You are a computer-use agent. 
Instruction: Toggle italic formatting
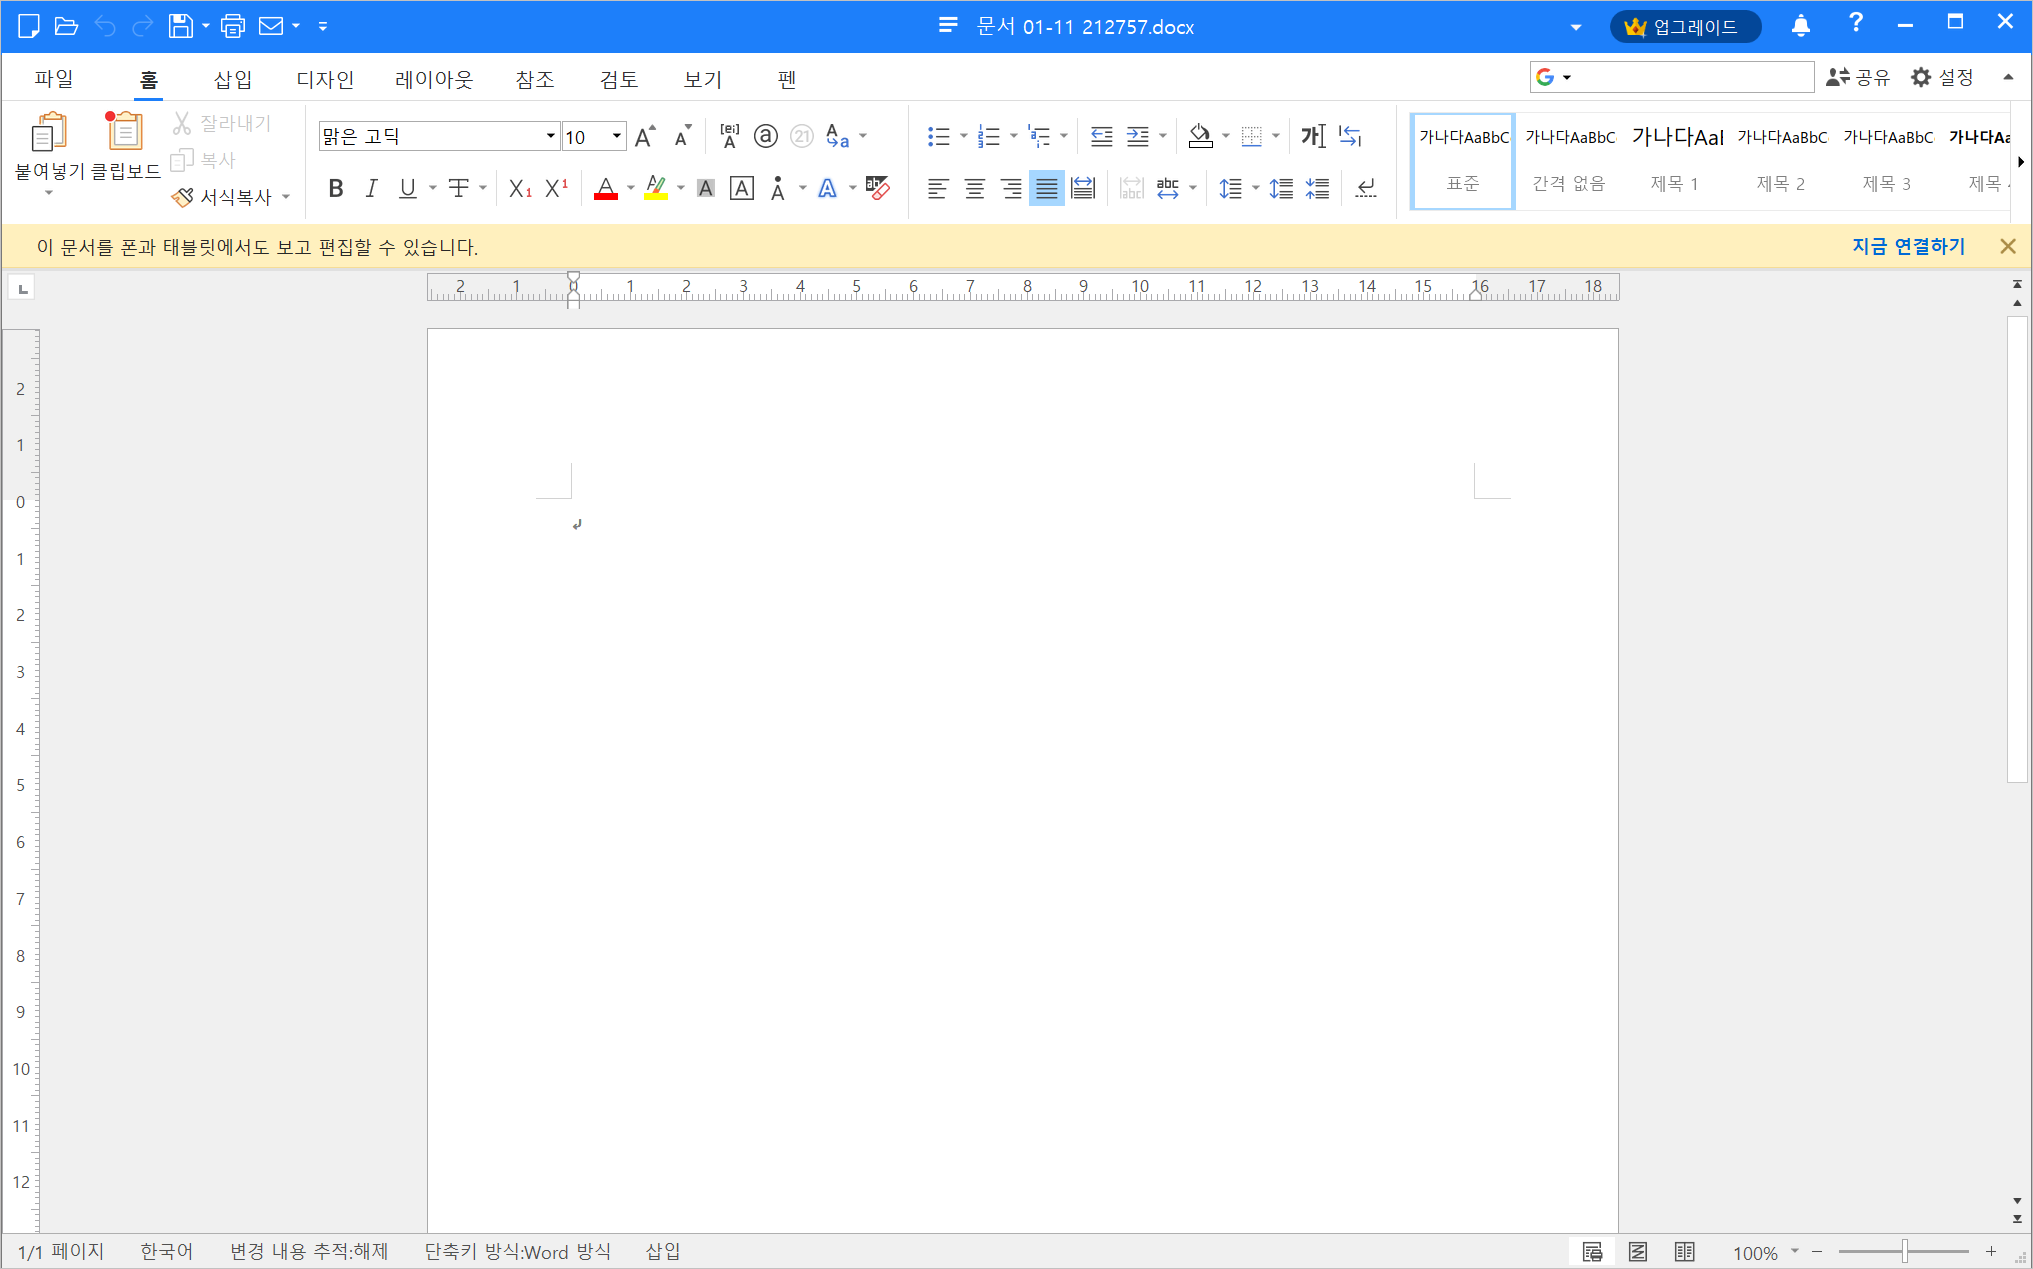point(371,188)
